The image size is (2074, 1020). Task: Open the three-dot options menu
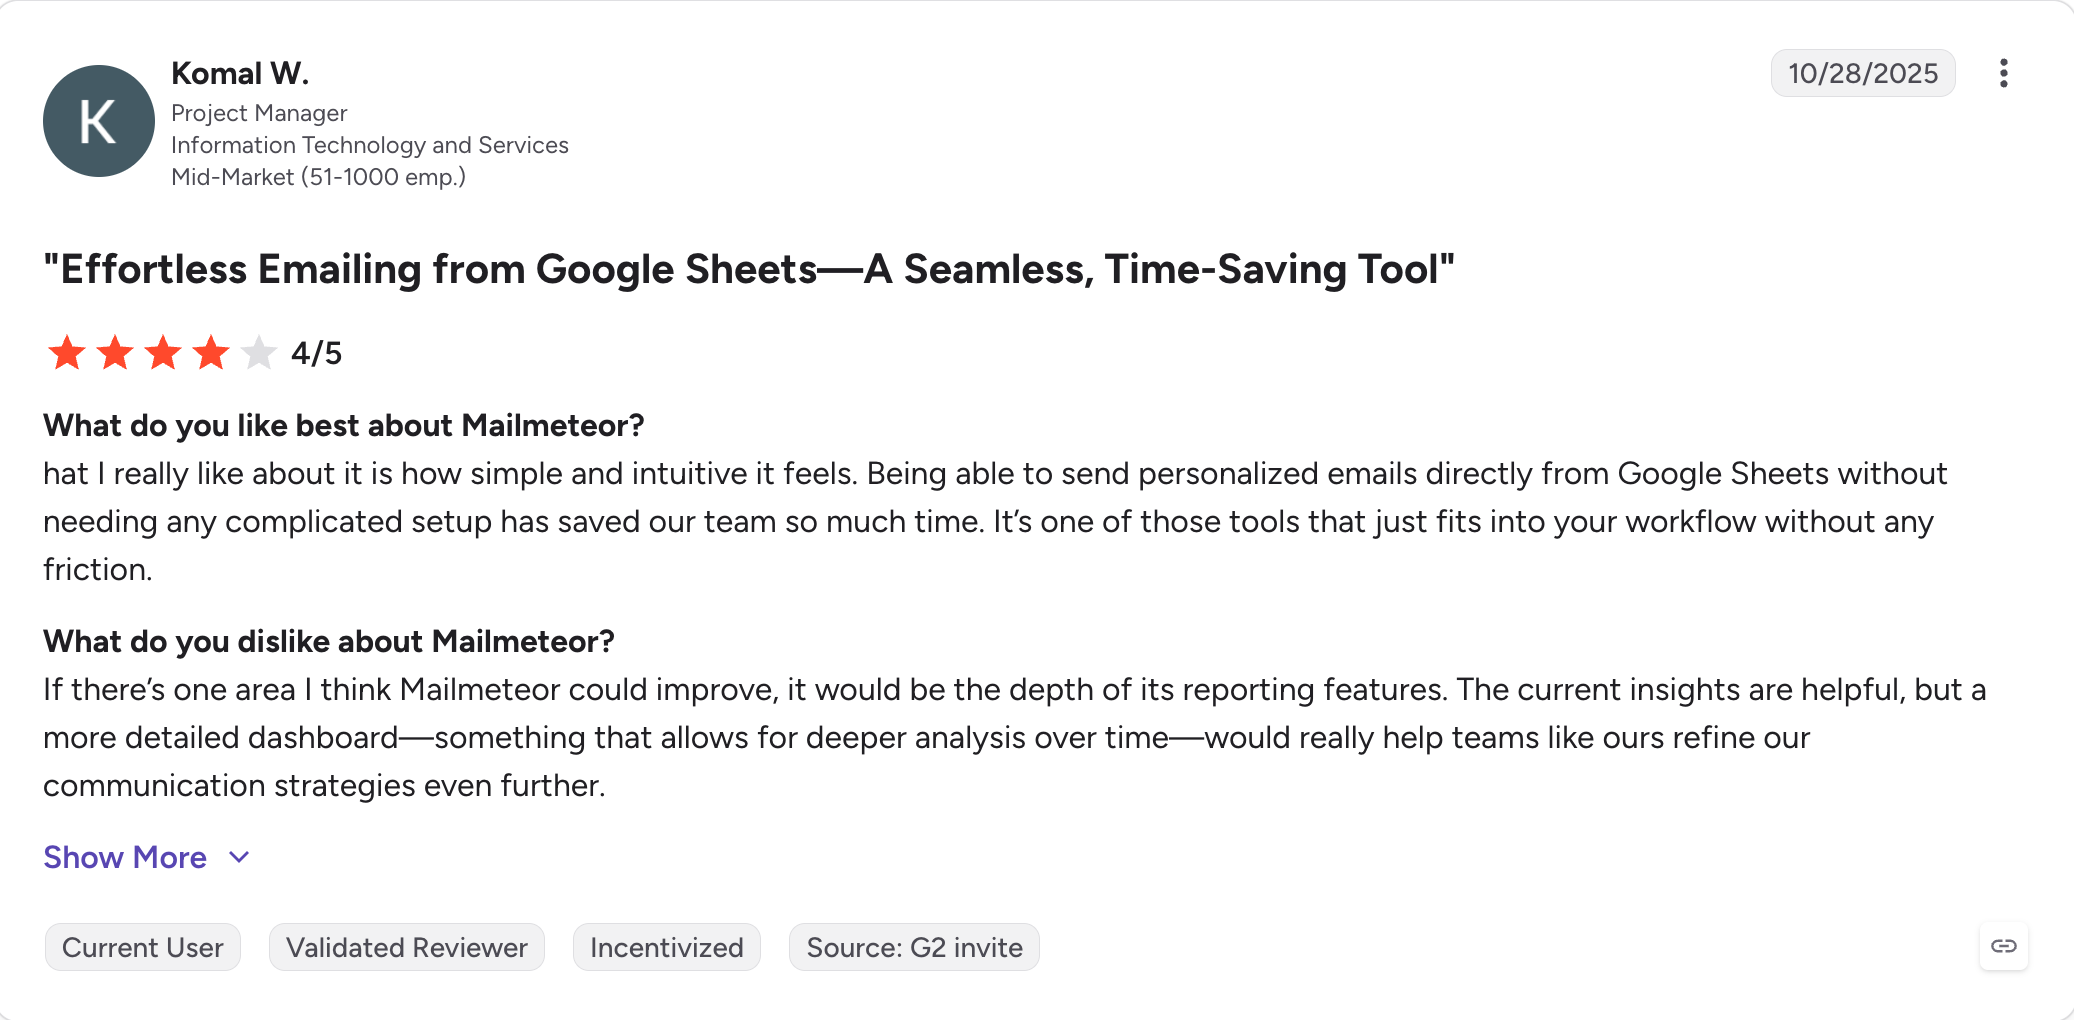click(2003, 73)
